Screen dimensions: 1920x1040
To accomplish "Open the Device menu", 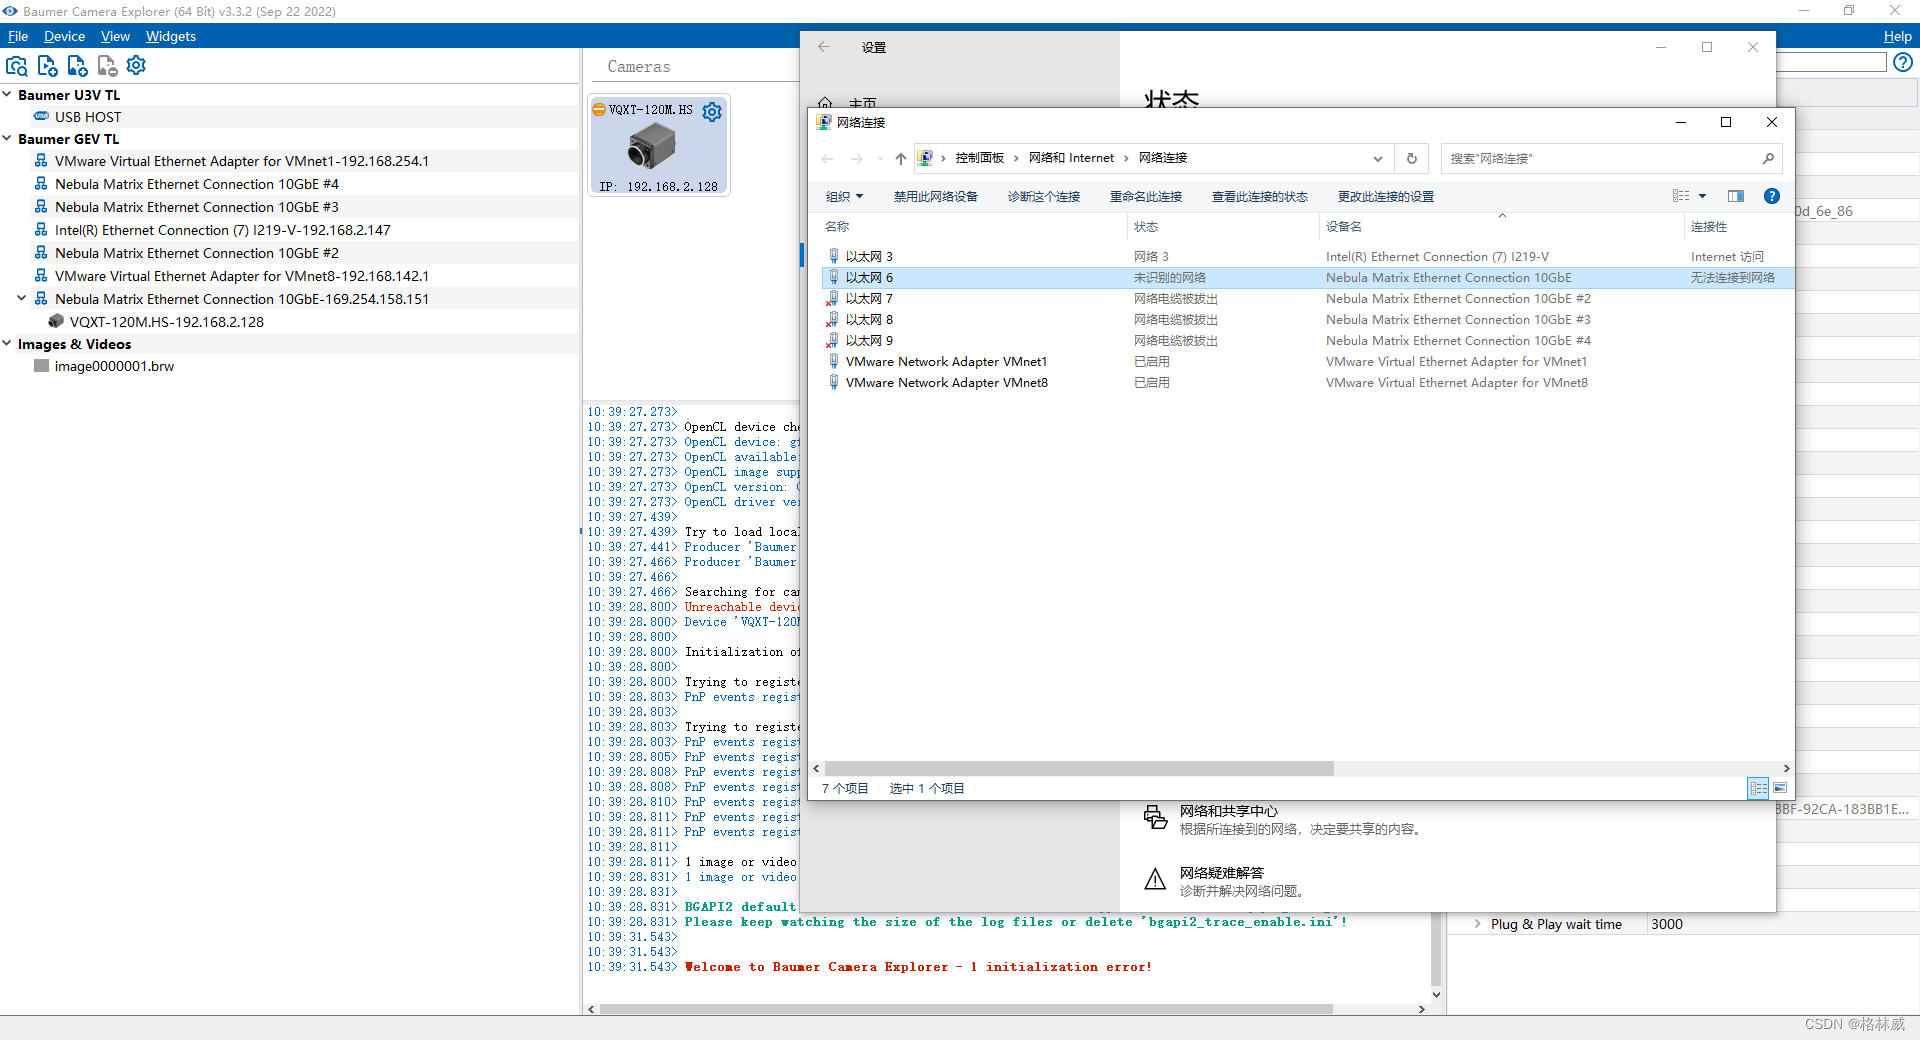I will point(64,36).
